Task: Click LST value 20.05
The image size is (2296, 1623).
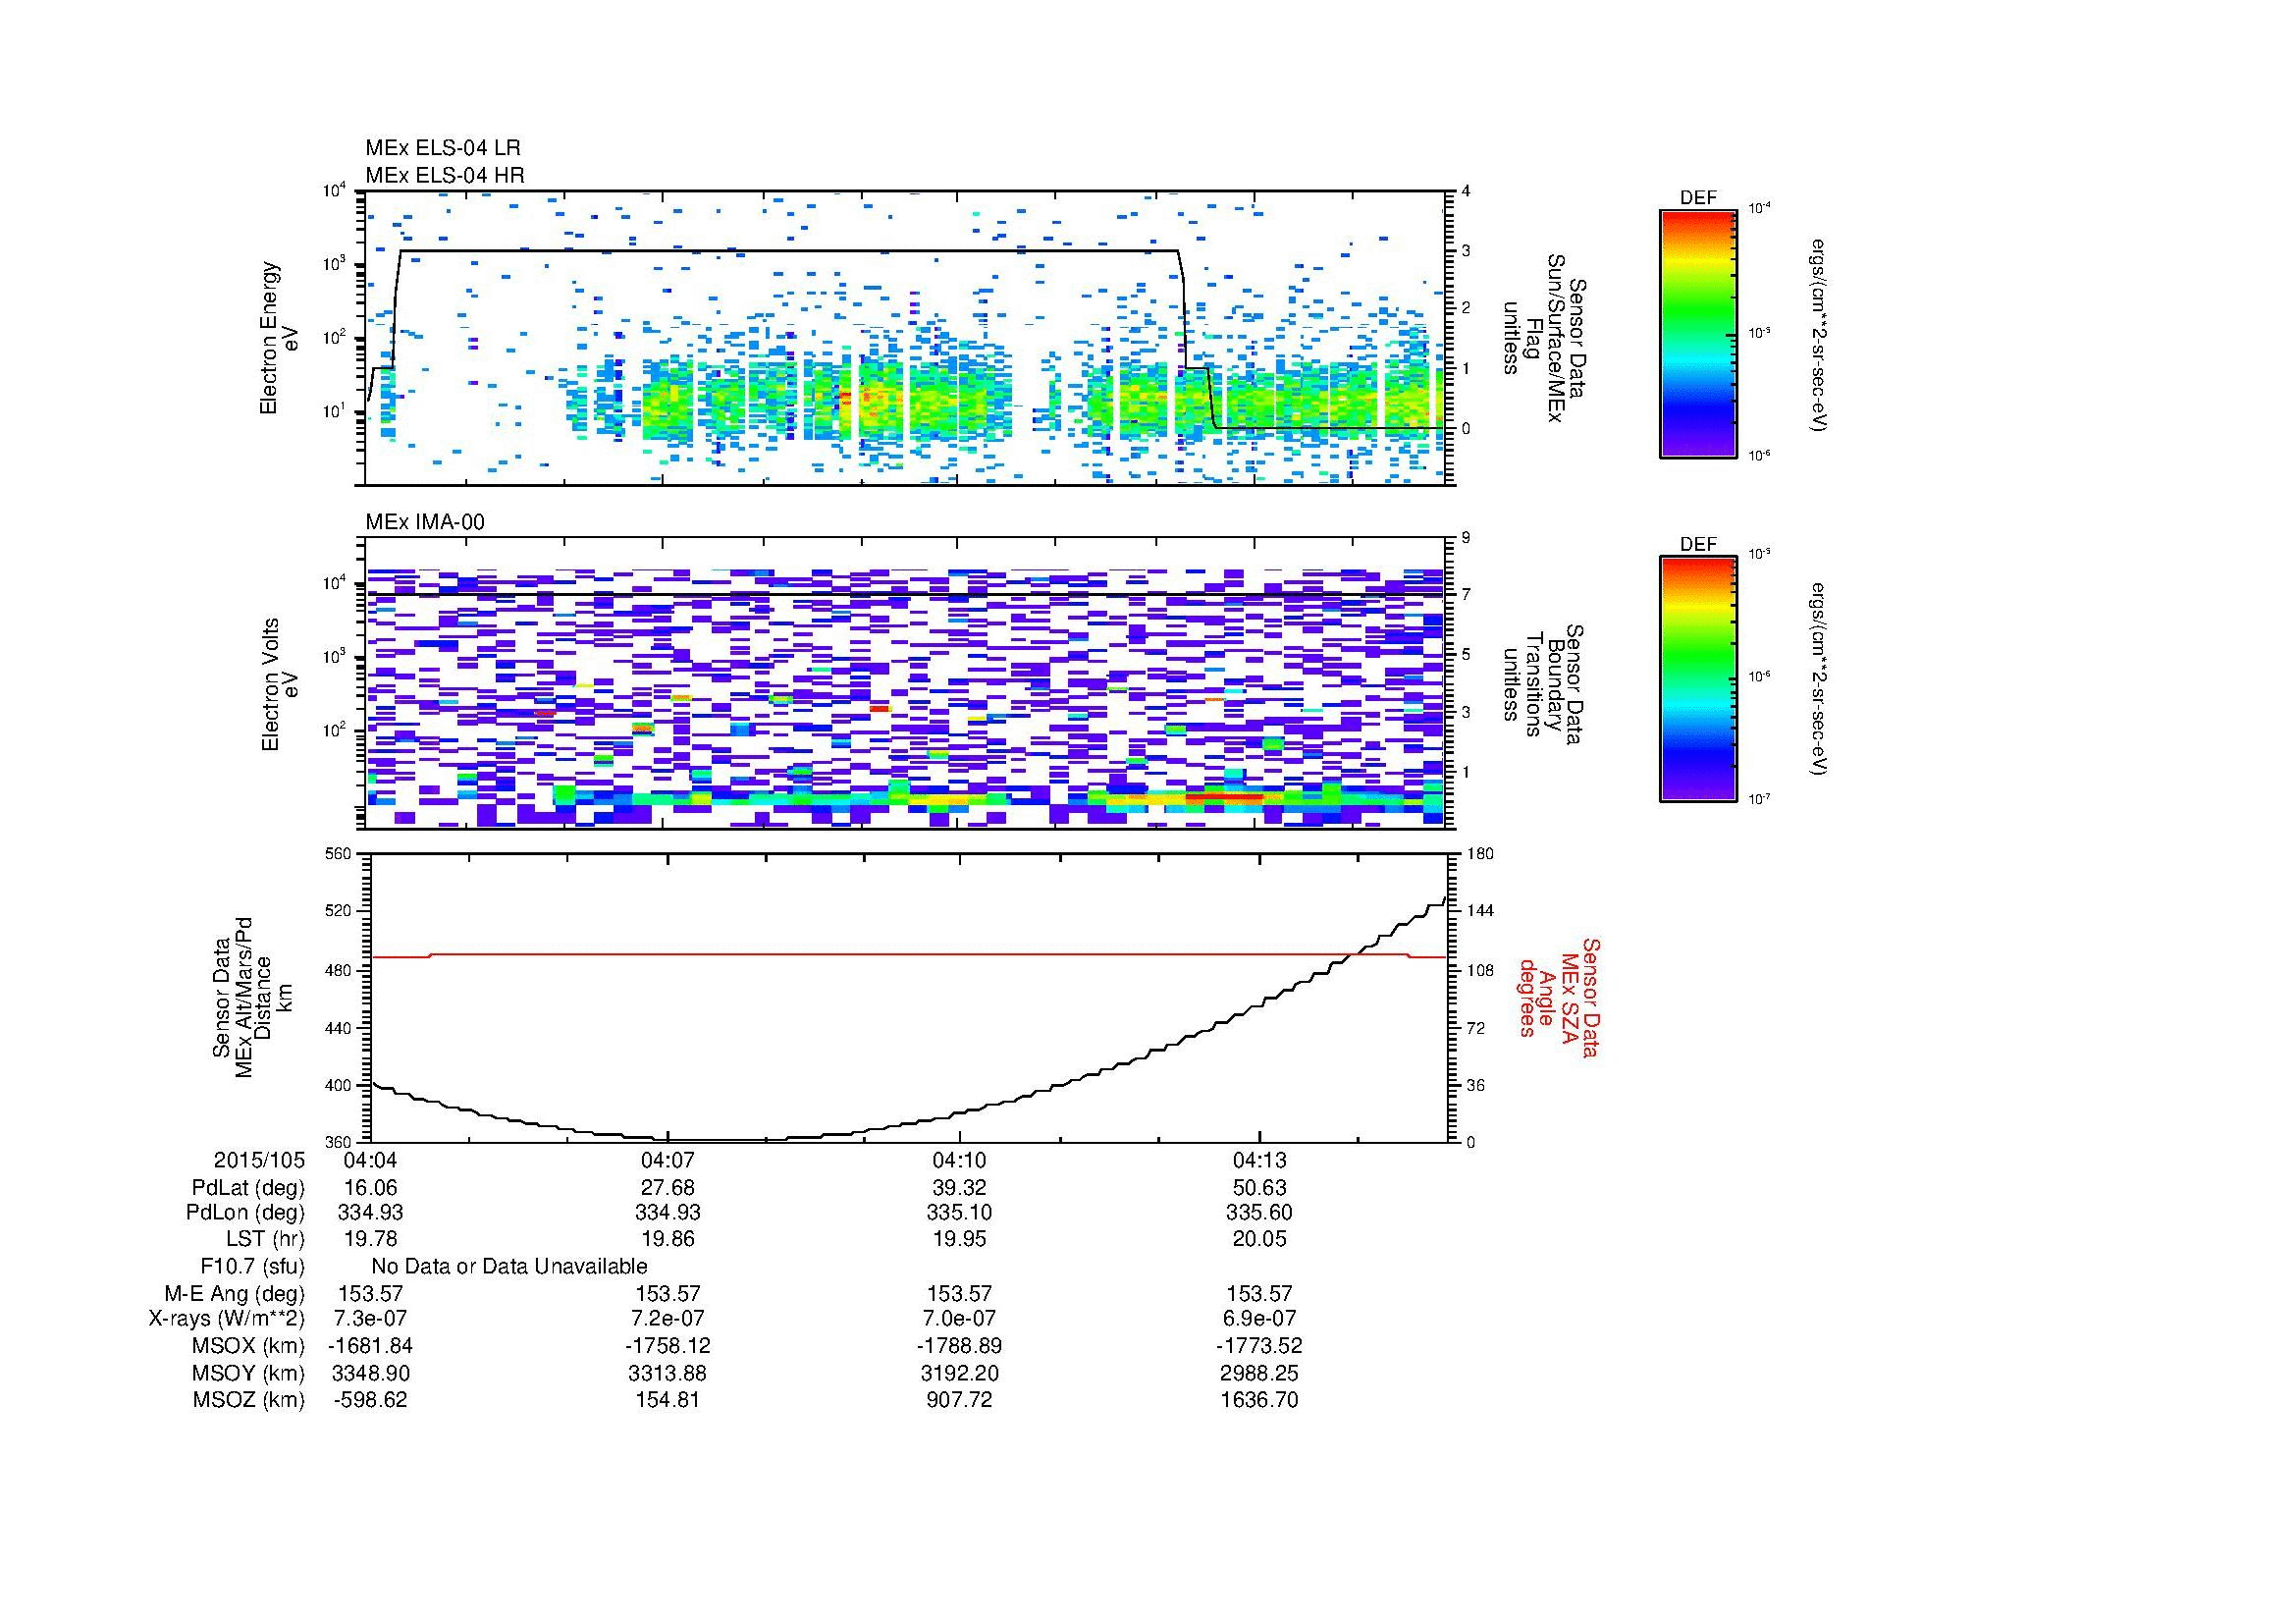Action: click(1259, 1239)
